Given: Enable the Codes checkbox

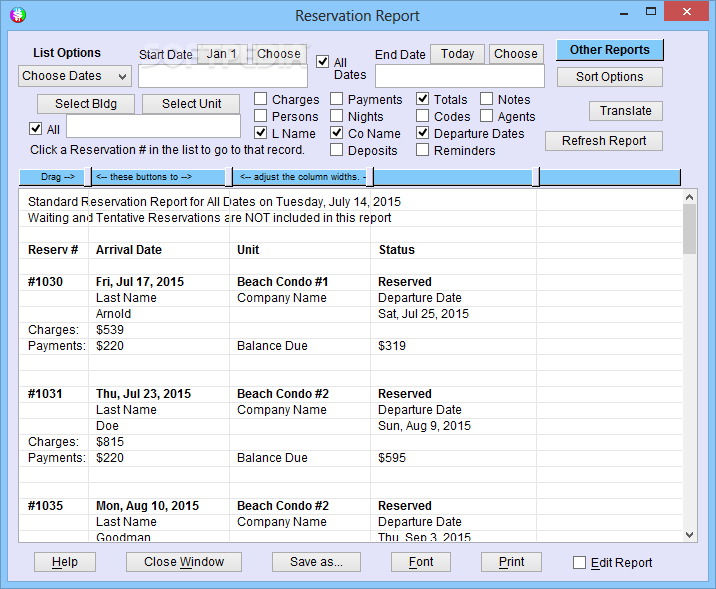Looking at the screenshot, I should tap(422, 116).
